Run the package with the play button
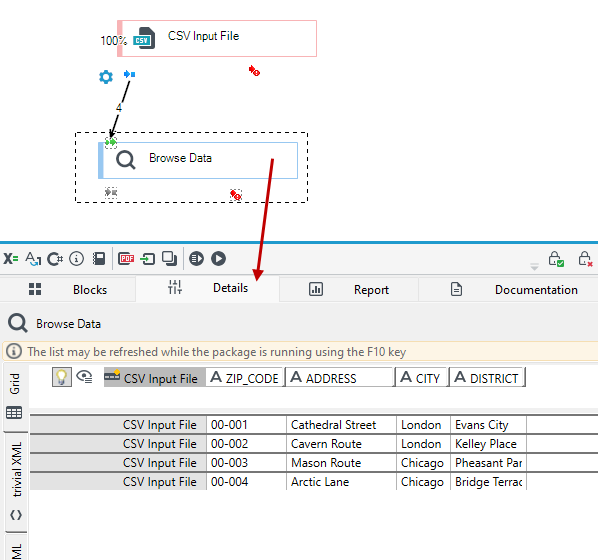This screenshot has height=560, width=599. coord(219,259)
